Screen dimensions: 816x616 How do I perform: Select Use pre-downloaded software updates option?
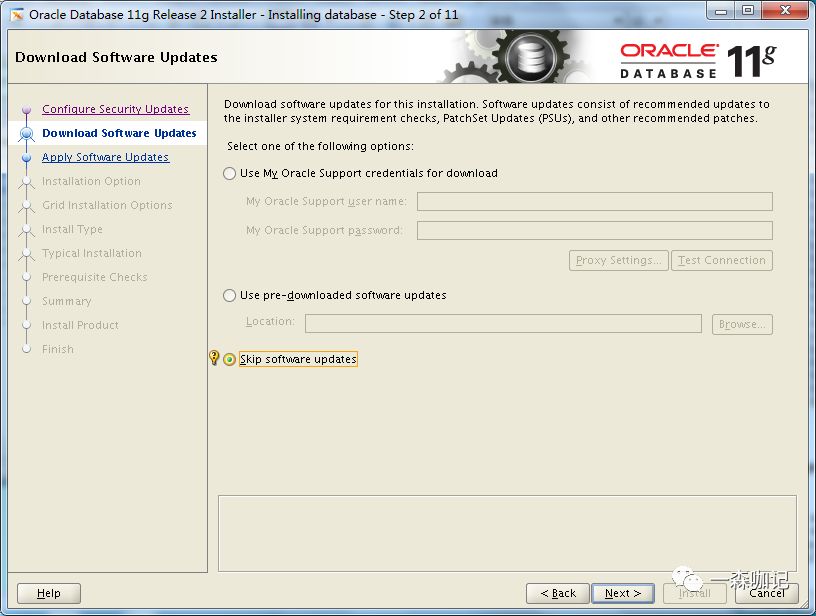[x=230, y=296]
